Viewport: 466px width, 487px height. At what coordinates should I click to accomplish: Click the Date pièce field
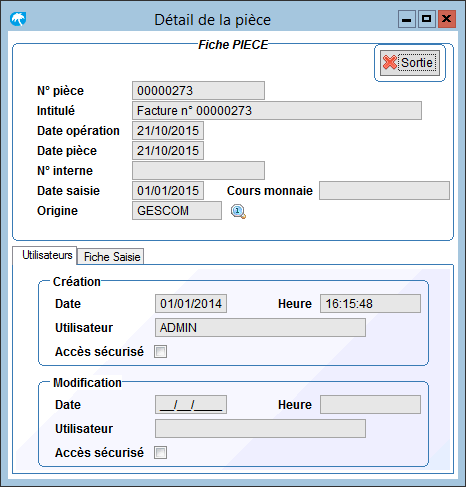pyautogui.click(x=168, y=151)
